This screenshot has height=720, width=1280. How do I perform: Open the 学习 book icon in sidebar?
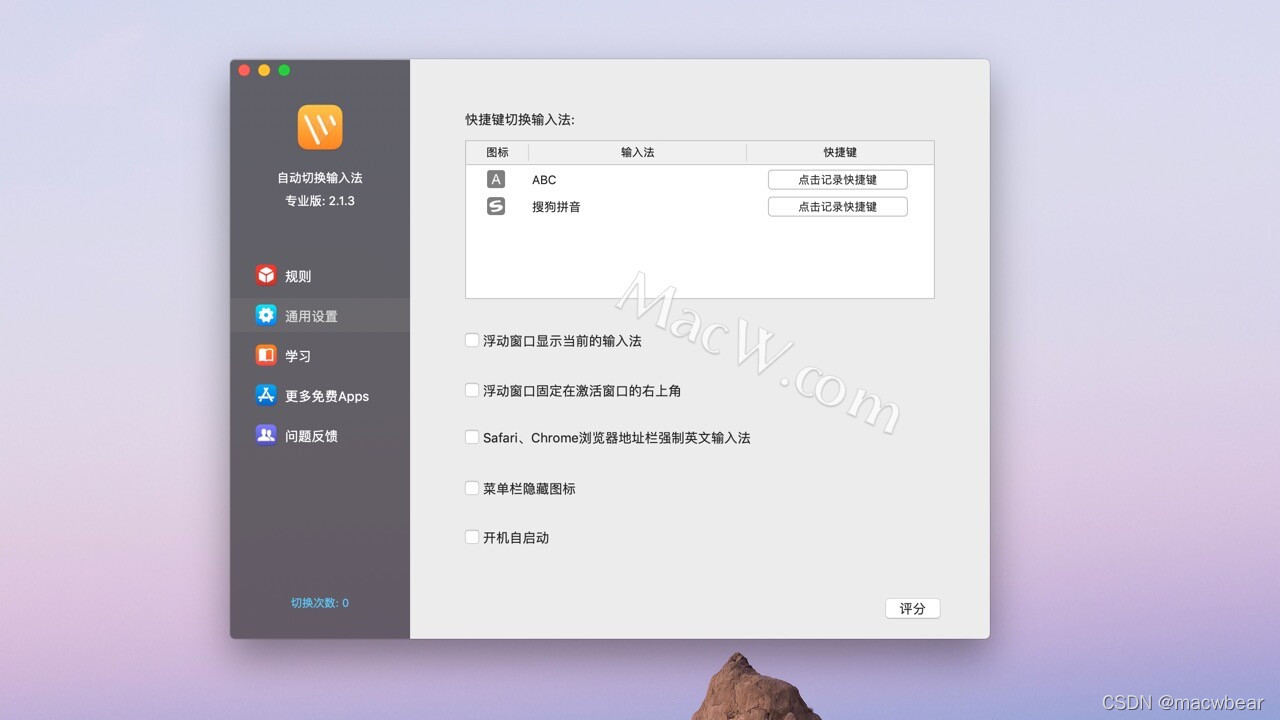click(265, 355)
